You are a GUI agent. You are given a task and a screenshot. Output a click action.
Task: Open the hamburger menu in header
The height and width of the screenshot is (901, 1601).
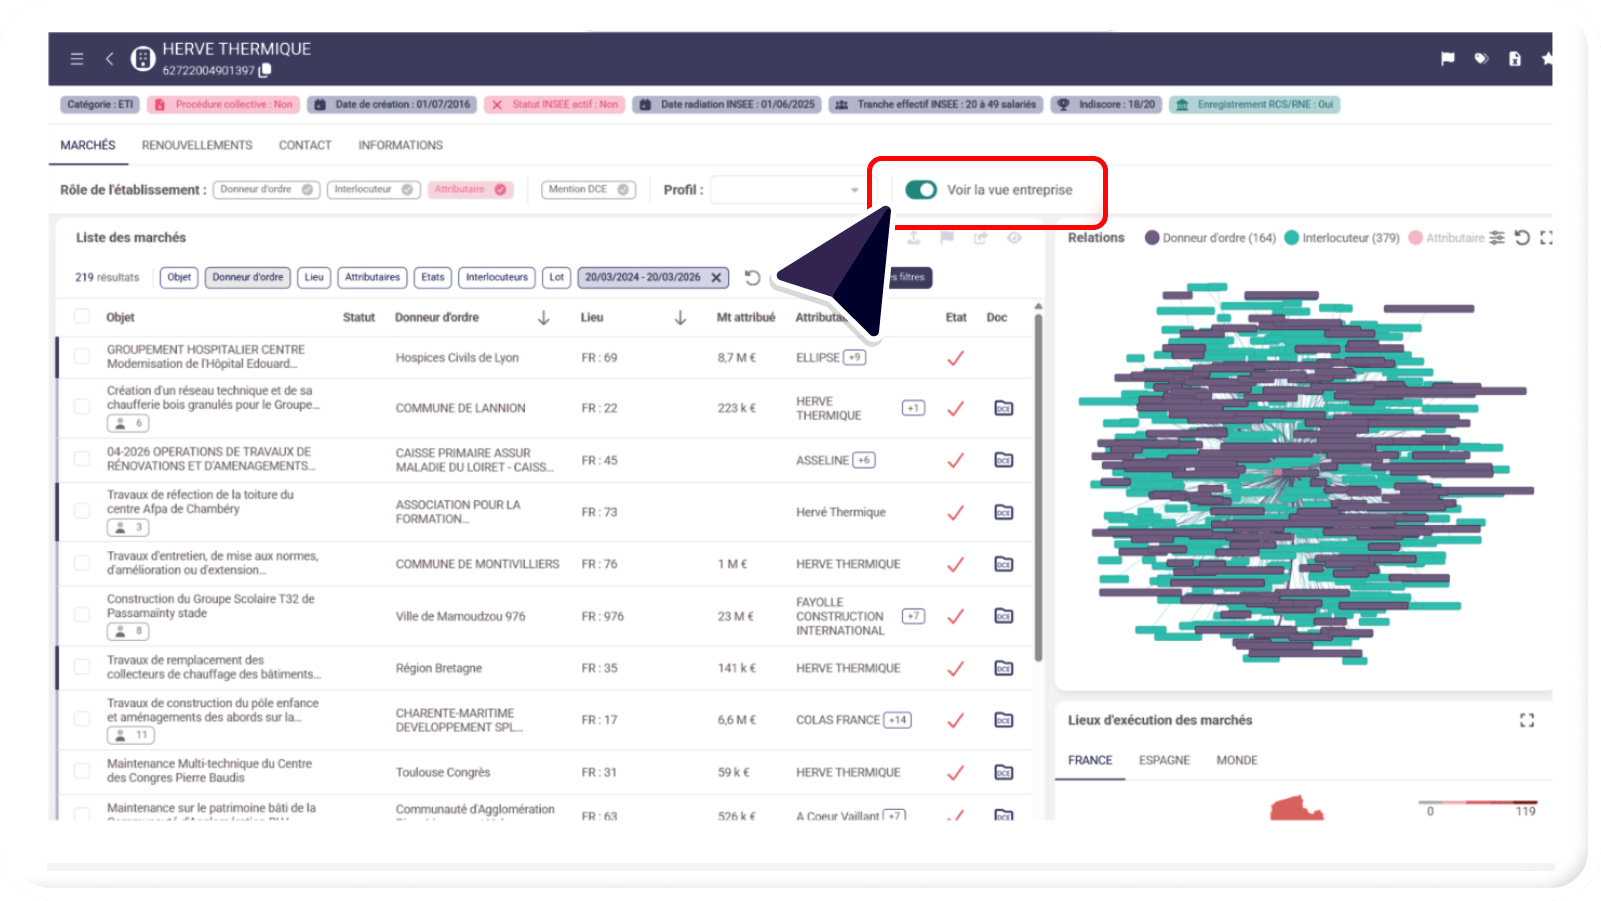(x=77, y=59)
